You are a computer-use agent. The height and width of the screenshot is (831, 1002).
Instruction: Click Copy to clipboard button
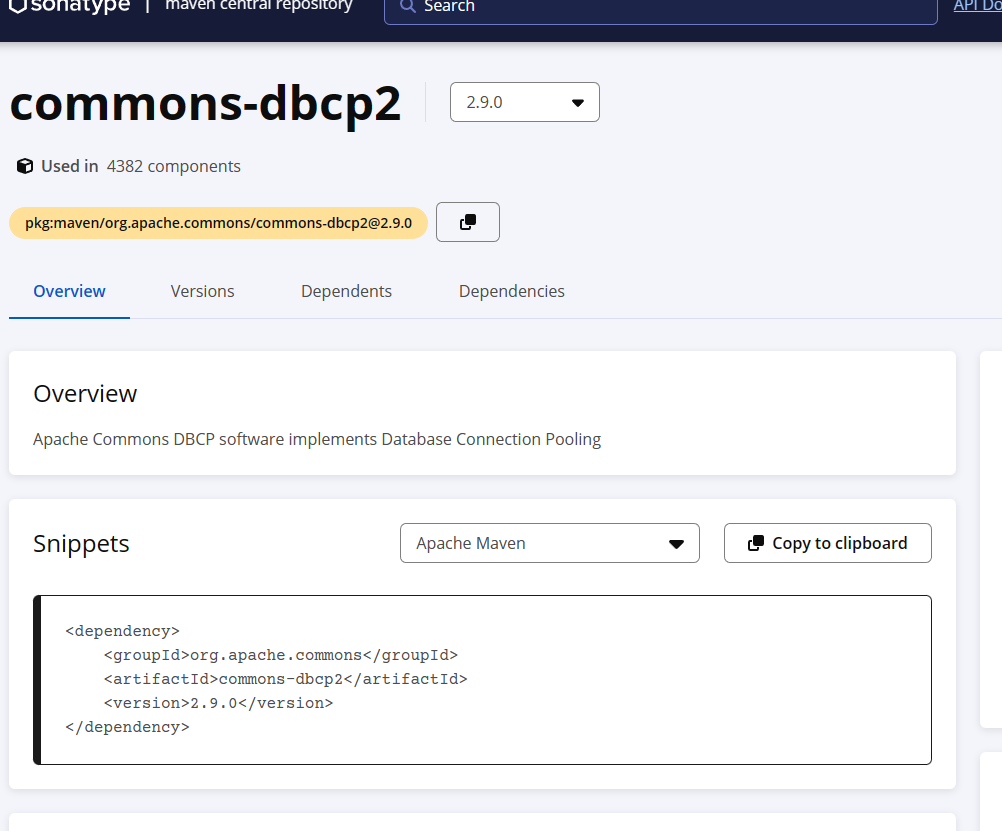coord(828,543)
